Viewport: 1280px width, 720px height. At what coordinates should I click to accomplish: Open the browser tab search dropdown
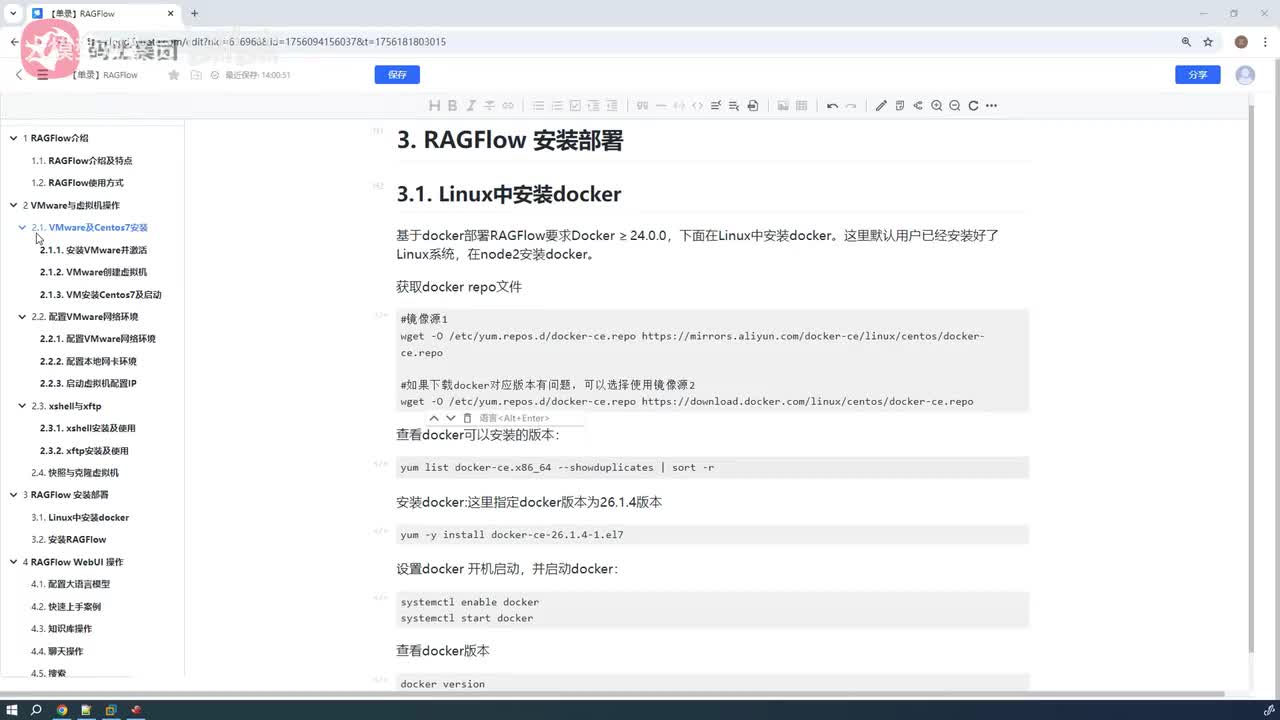tap(11, 14)
